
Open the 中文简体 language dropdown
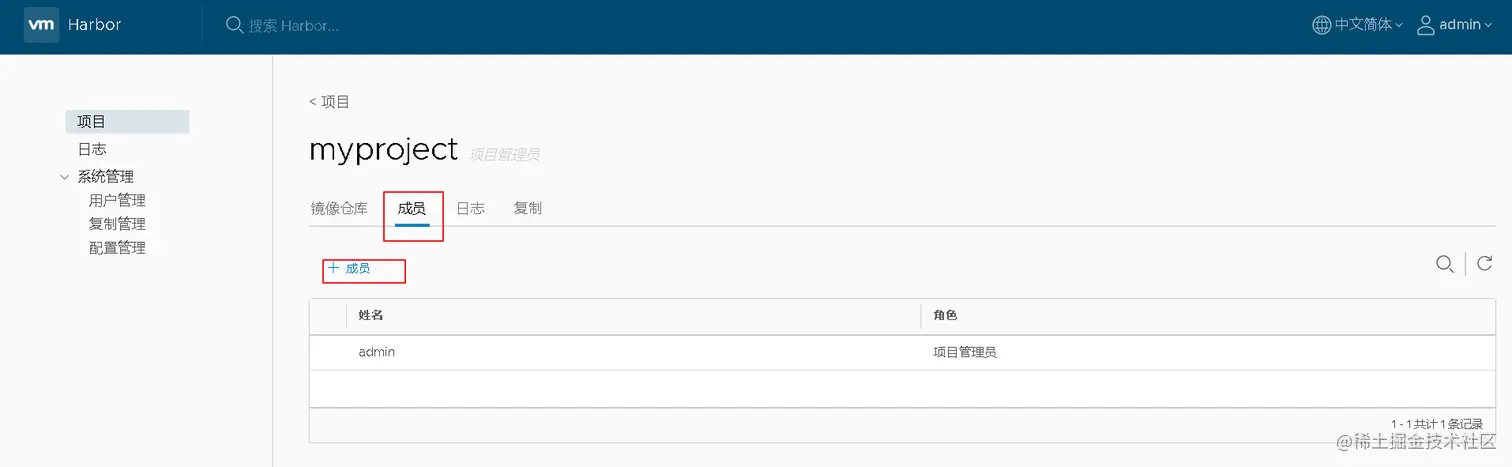pyautogui.click(x=1368, y=24)
